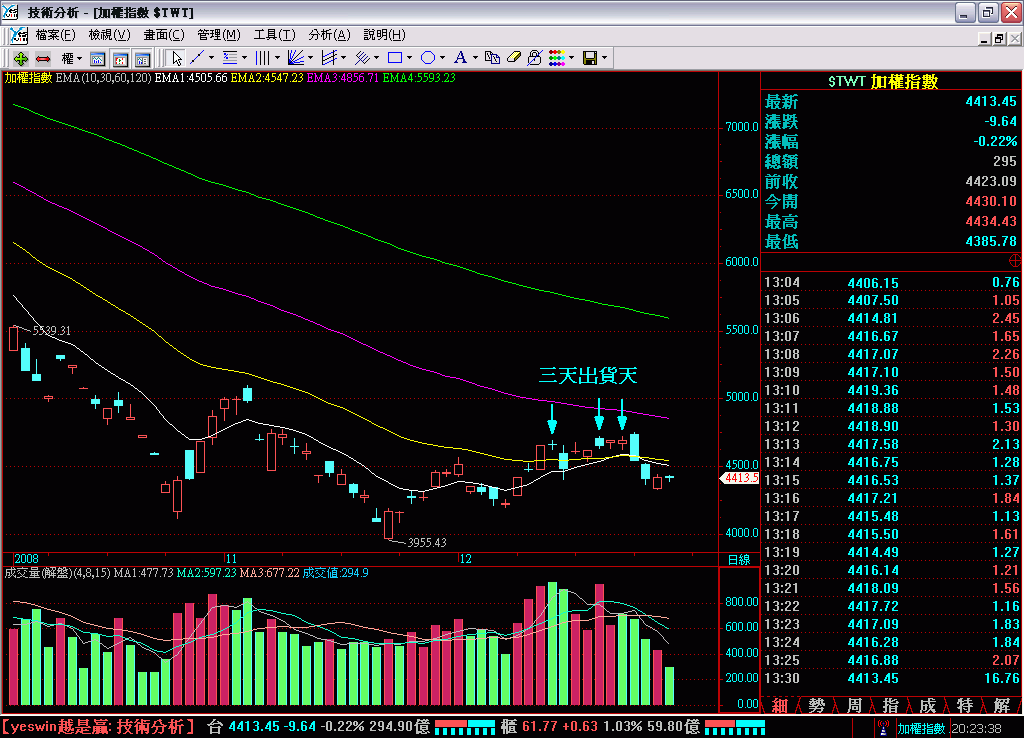The image size is (1024, 738).
Task: Open the 檔案(F) menu
Action: coord(55,35)
